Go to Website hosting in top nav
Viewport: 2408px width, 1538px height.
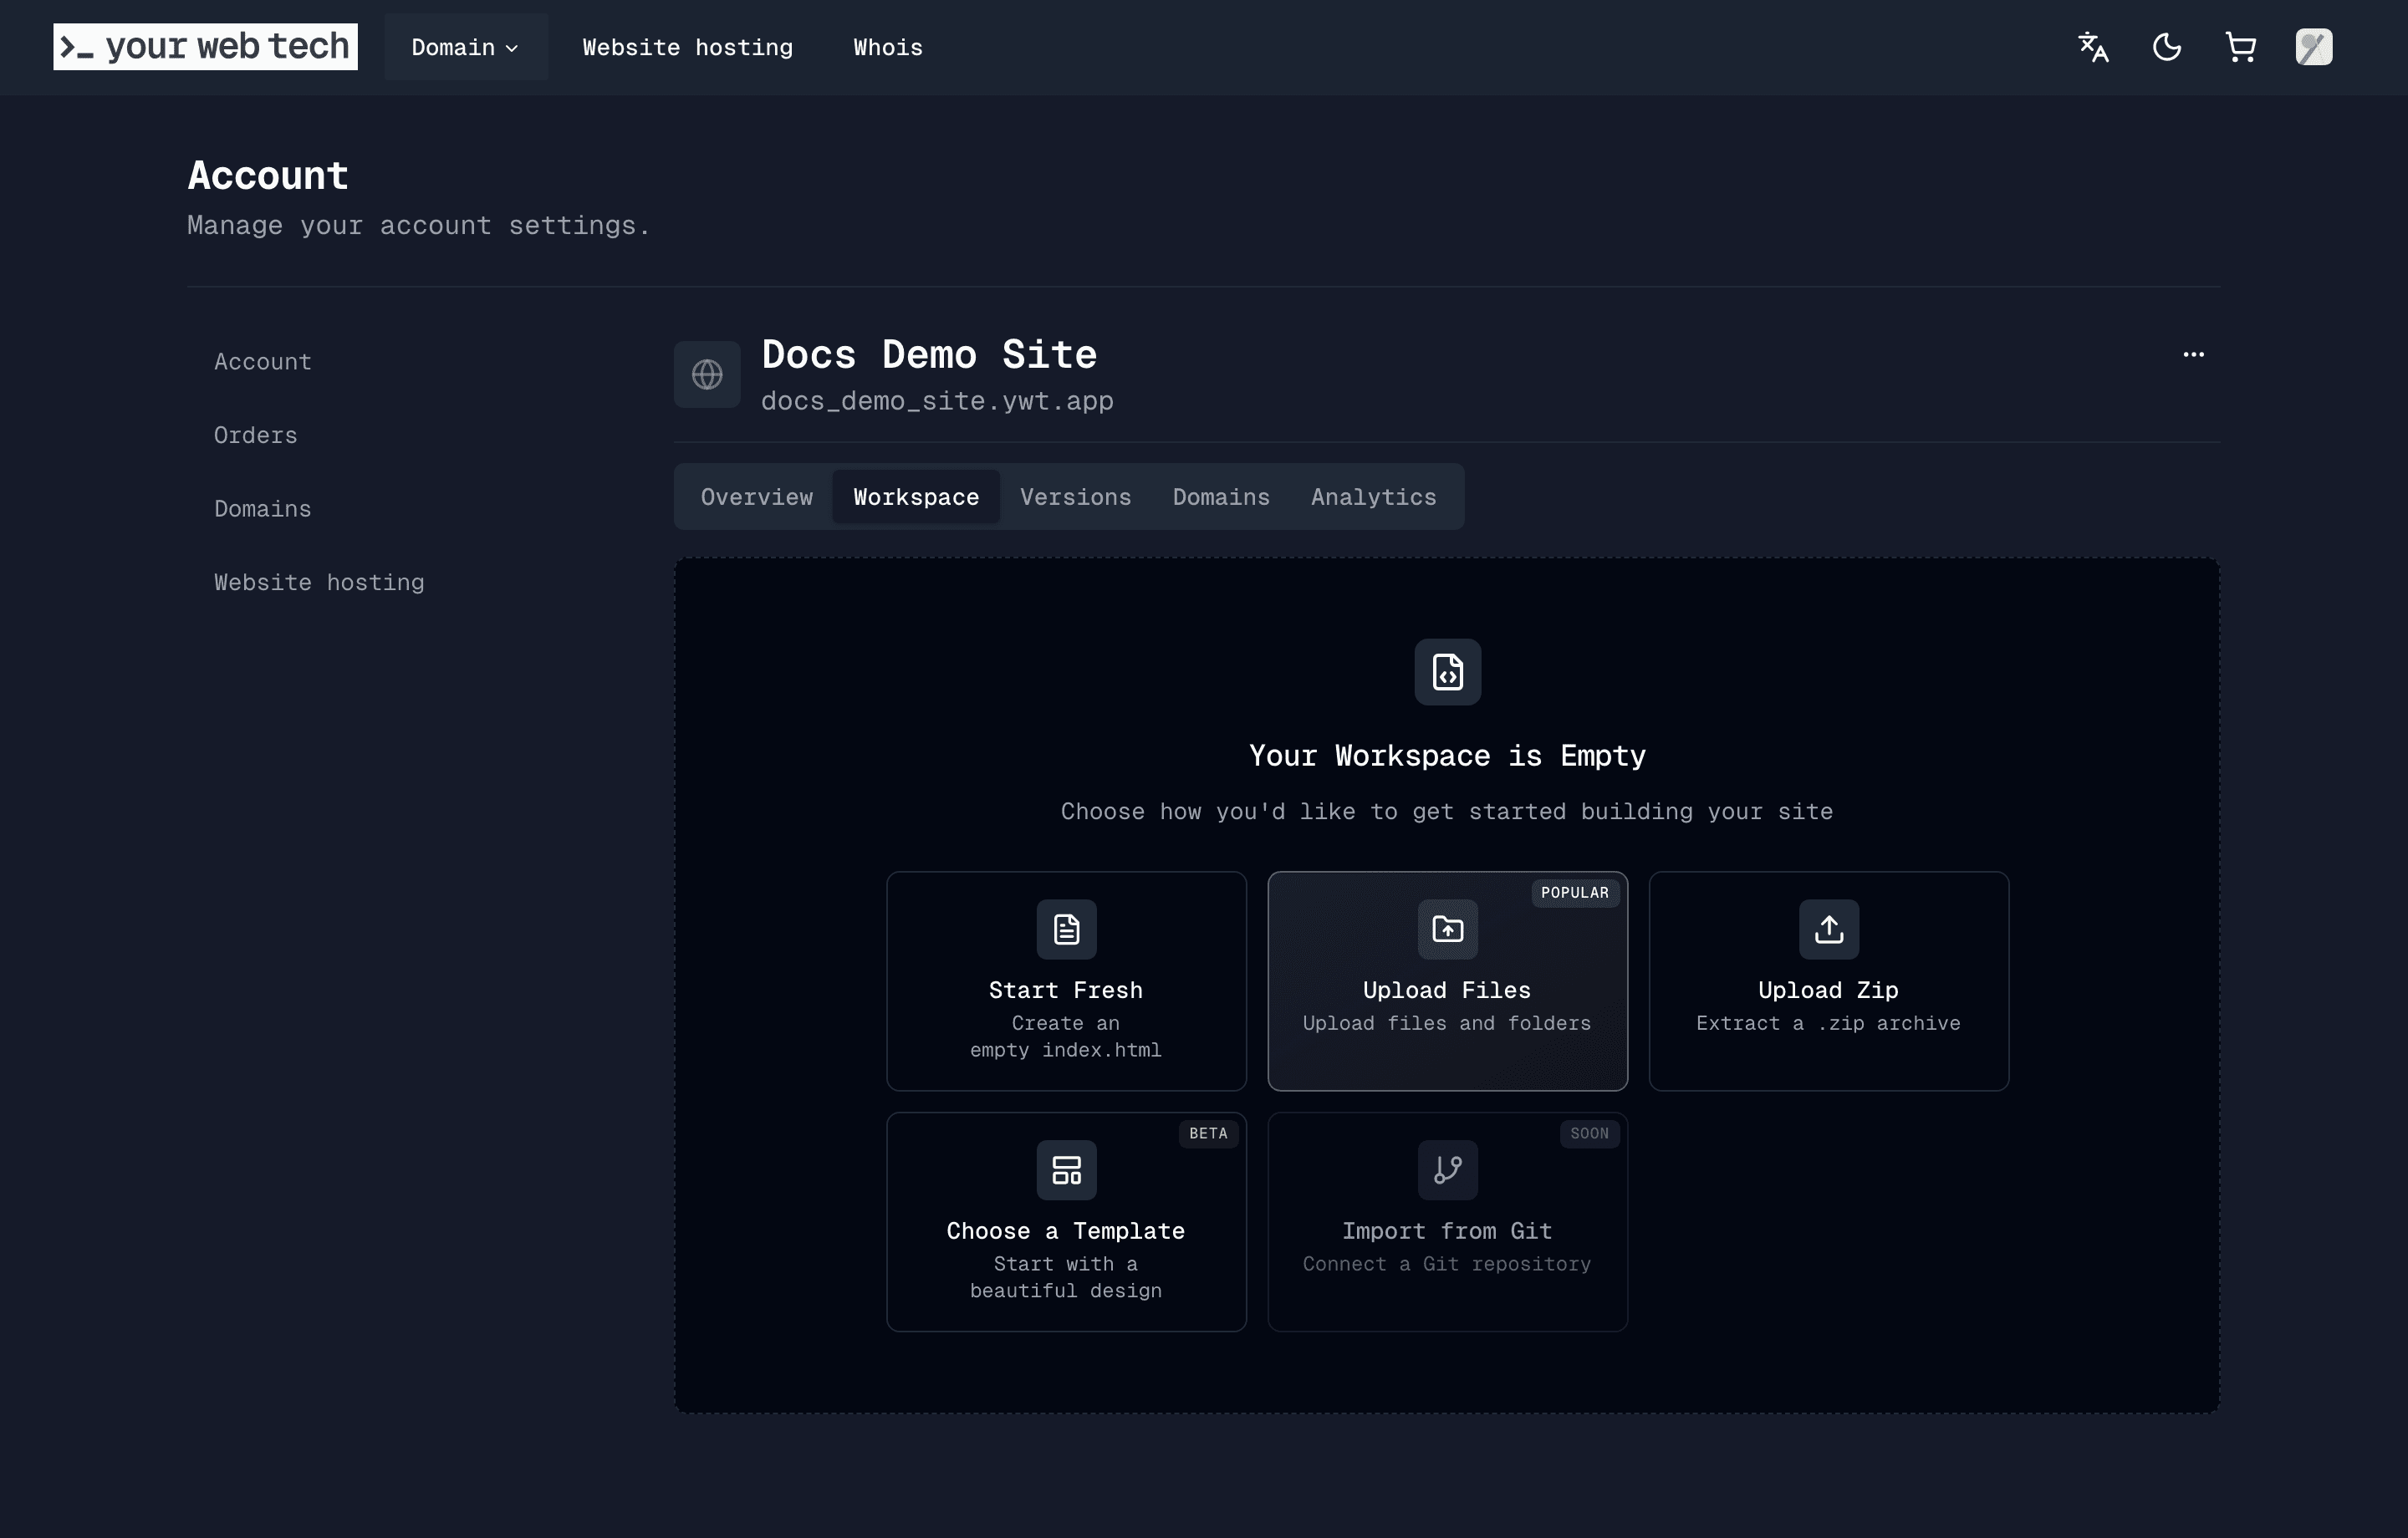tap(688, 47)
